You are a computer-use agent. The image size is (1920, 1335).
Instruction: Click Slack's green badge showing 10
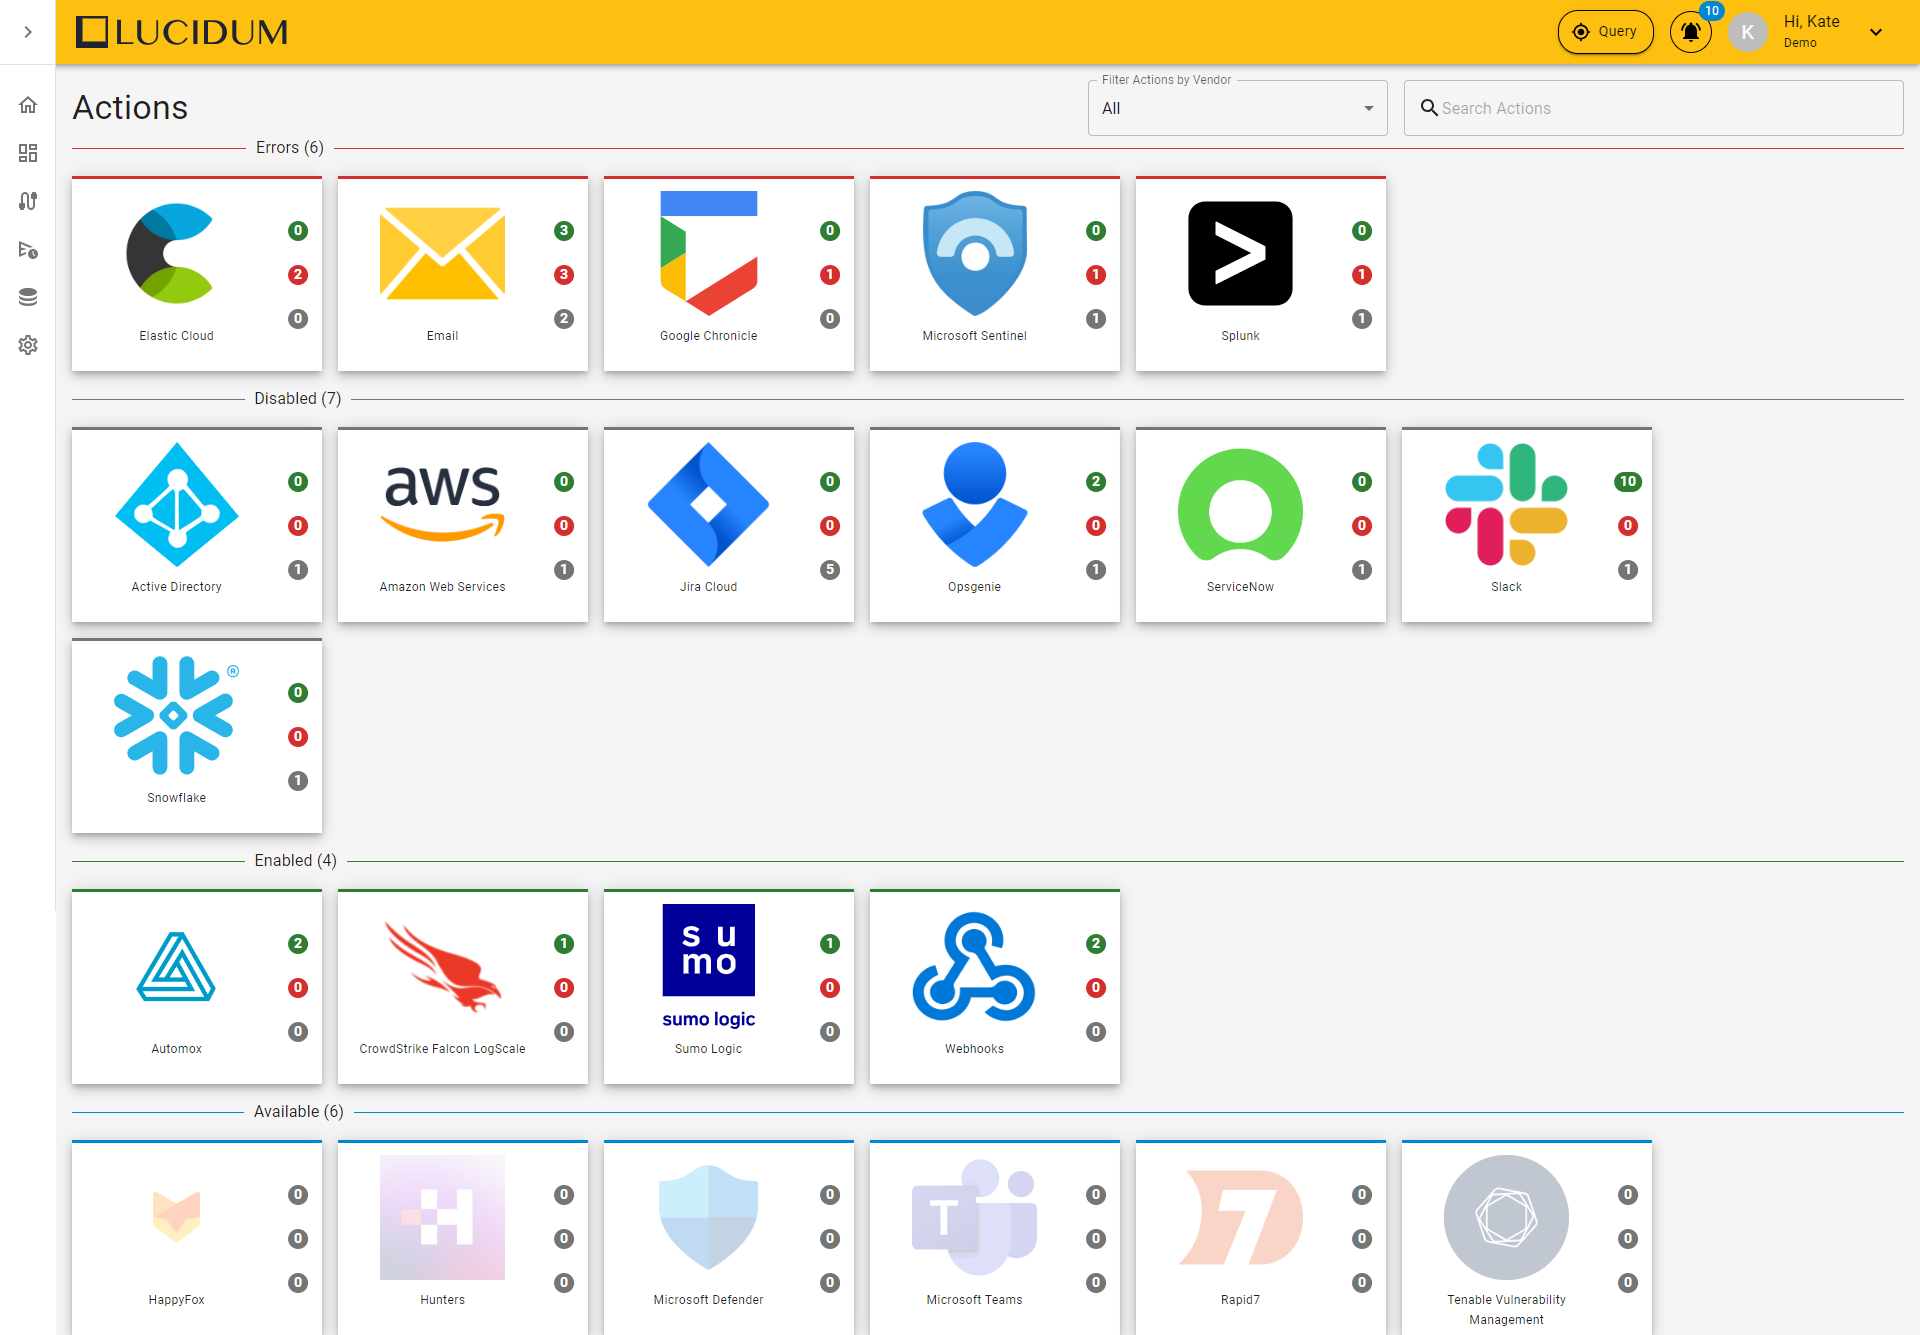tap(1628, 482)
